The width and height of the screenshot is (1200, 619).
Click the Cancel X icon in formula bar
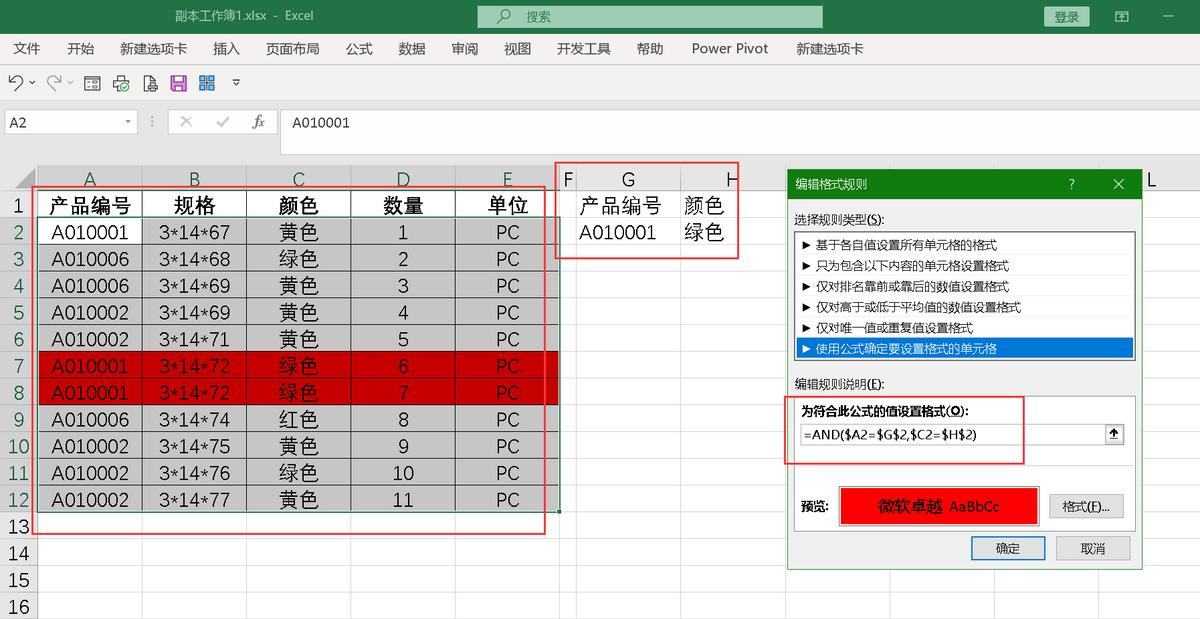(x=186, y=122)
